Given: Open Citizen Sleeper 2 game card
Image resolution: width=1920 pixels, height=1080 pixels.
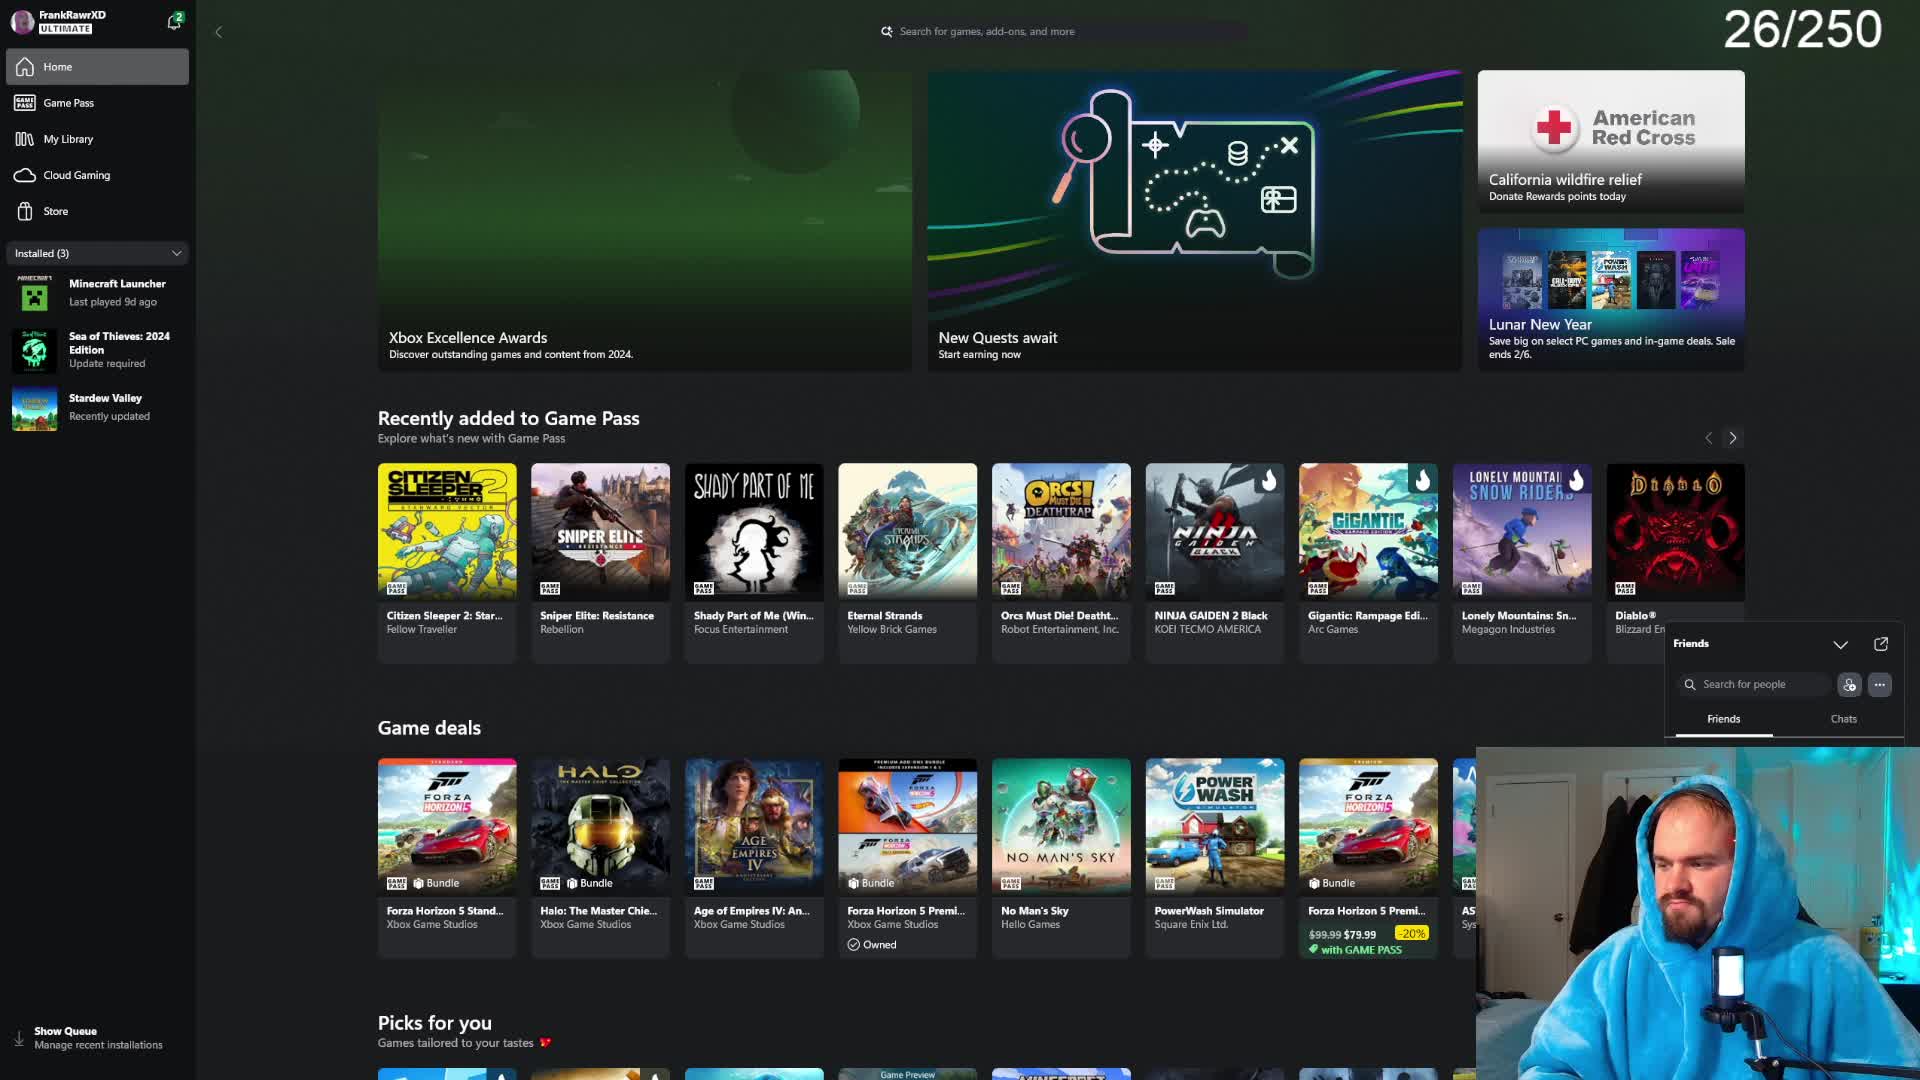Looking at the screenshot, I should [447, 562].
